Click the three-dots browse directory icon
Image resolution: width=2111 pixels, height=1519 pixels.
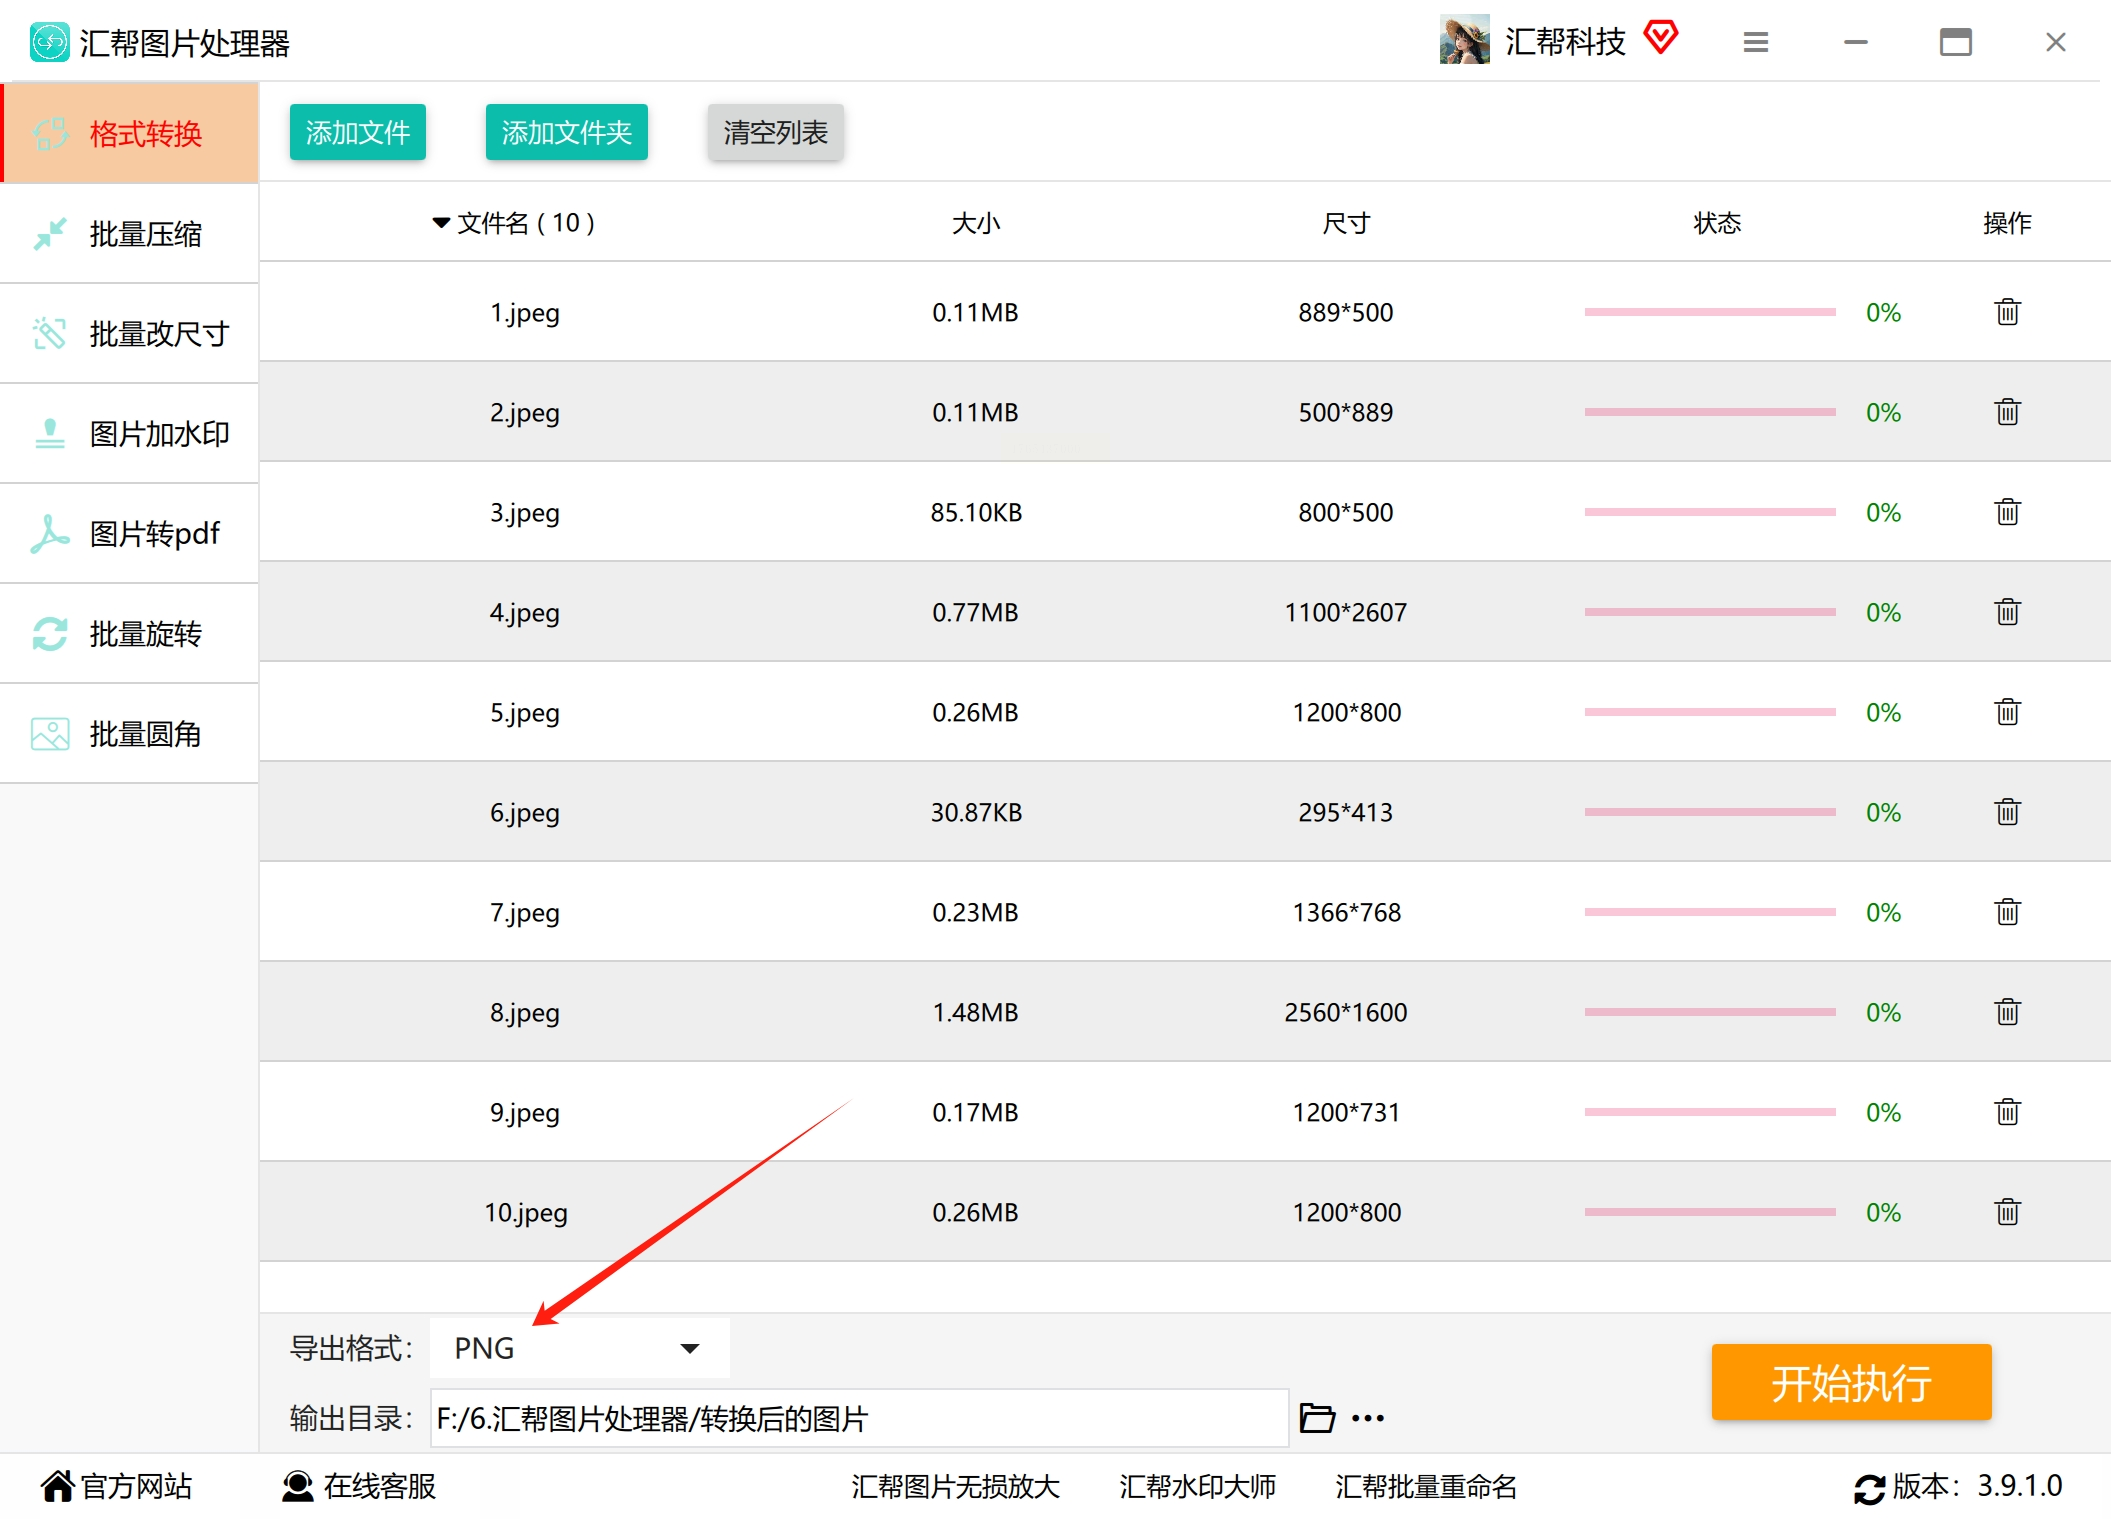[1368, 1418]
